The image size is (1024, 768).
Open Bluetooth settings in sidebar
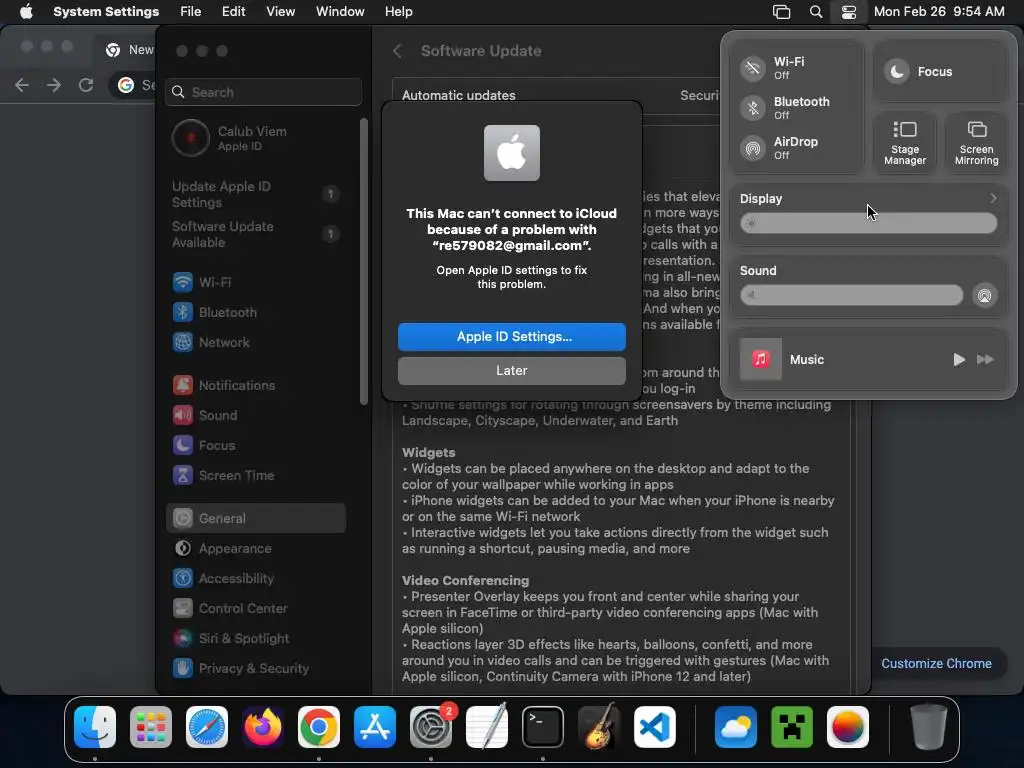(x=256, y=312)
